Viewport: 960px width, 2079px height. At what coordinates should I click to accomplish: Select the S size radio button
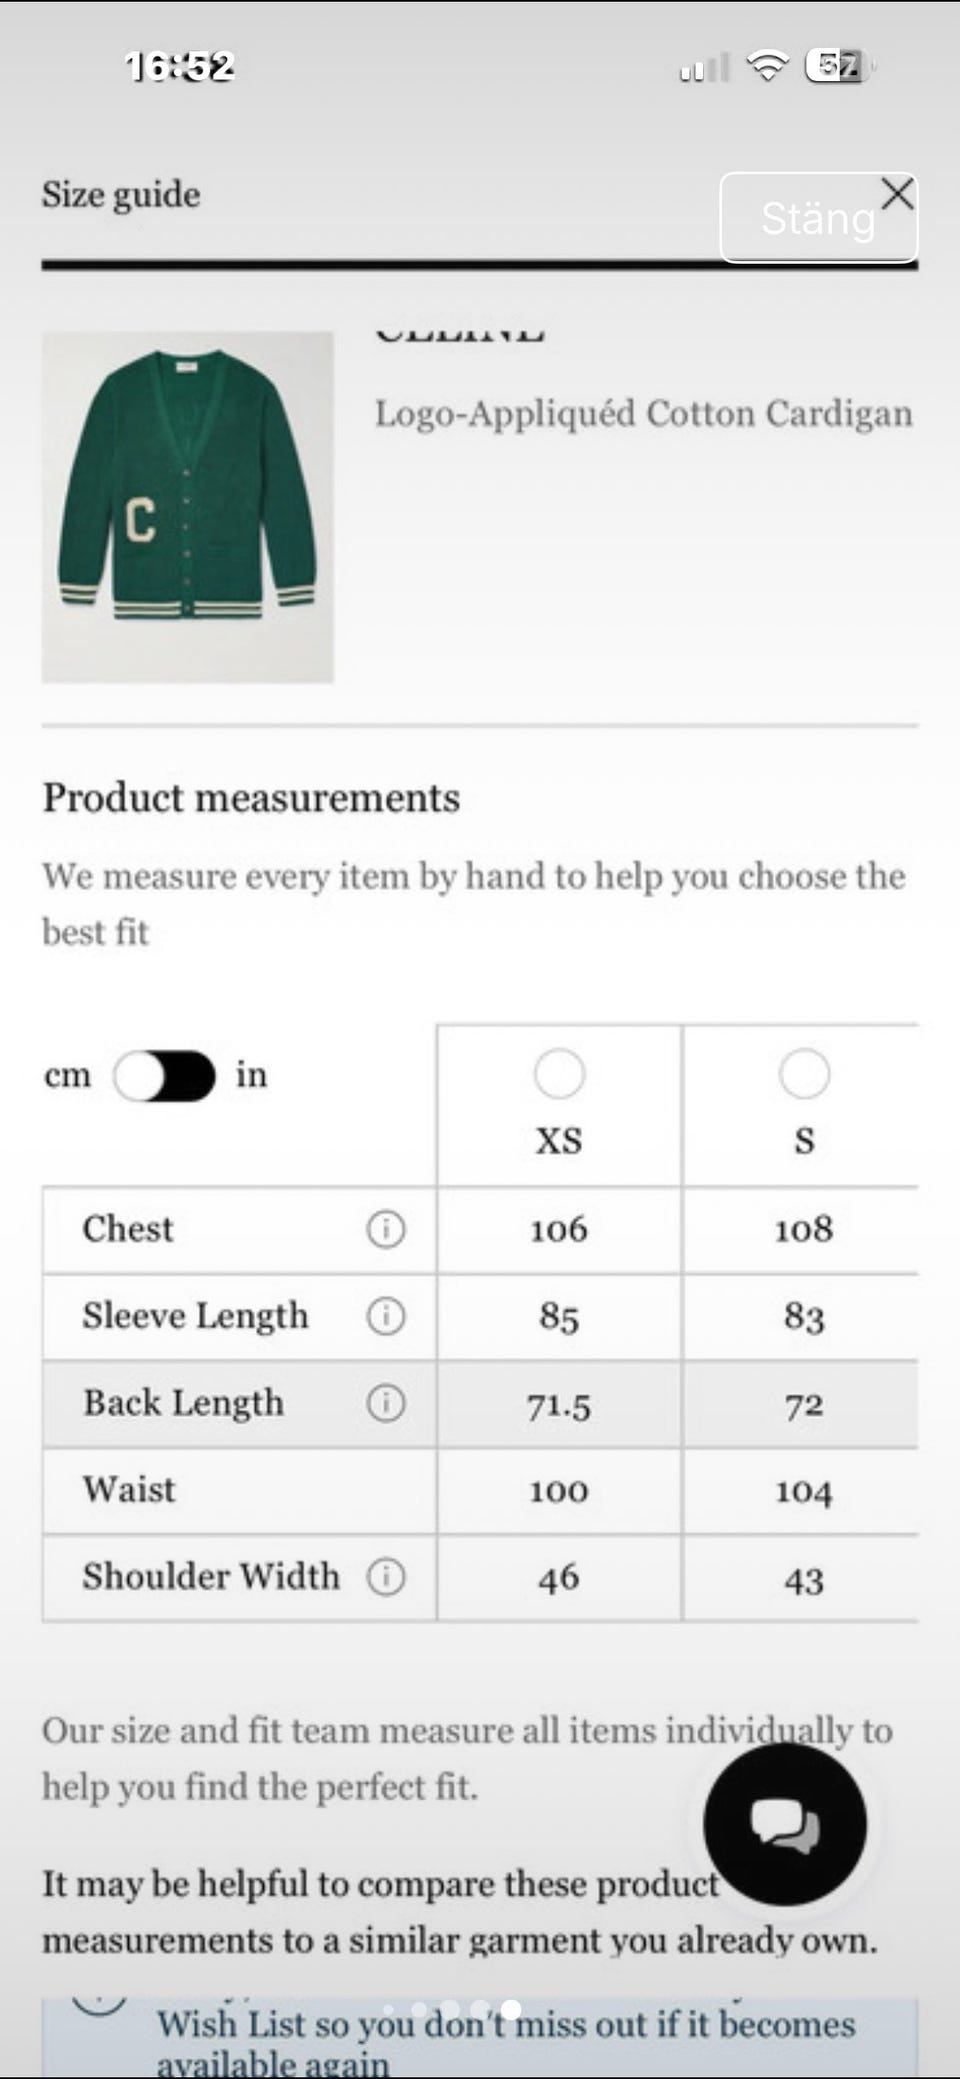coord(804,1074)
